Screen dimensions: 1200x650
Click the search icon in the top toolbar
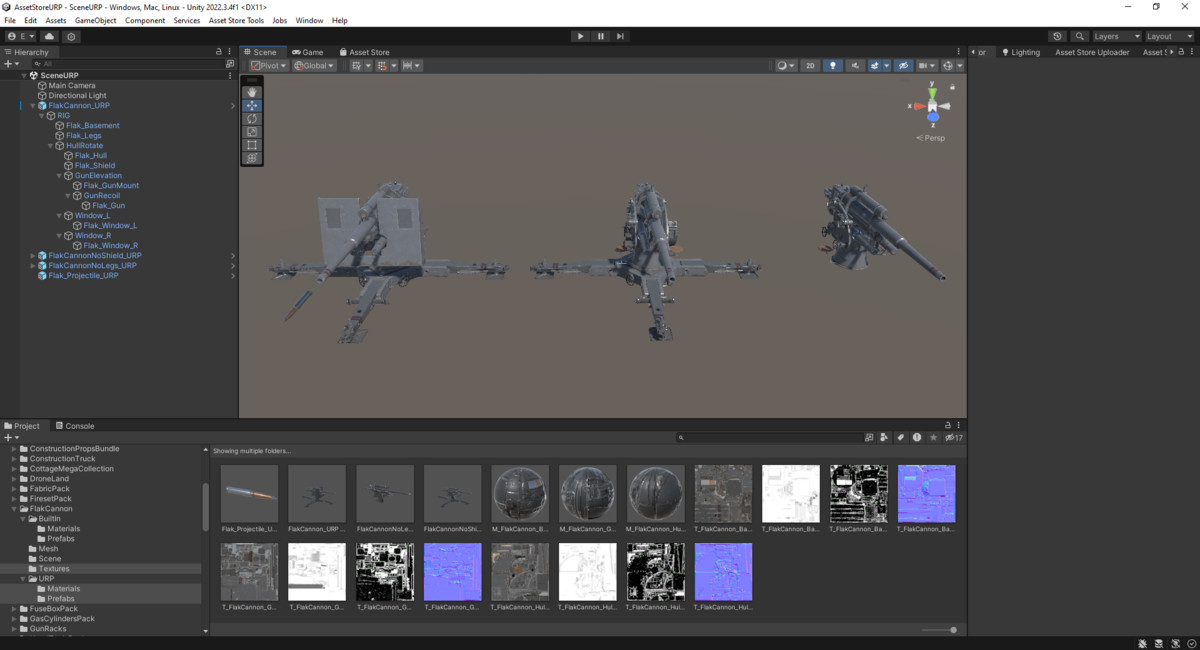point(1079,35)
